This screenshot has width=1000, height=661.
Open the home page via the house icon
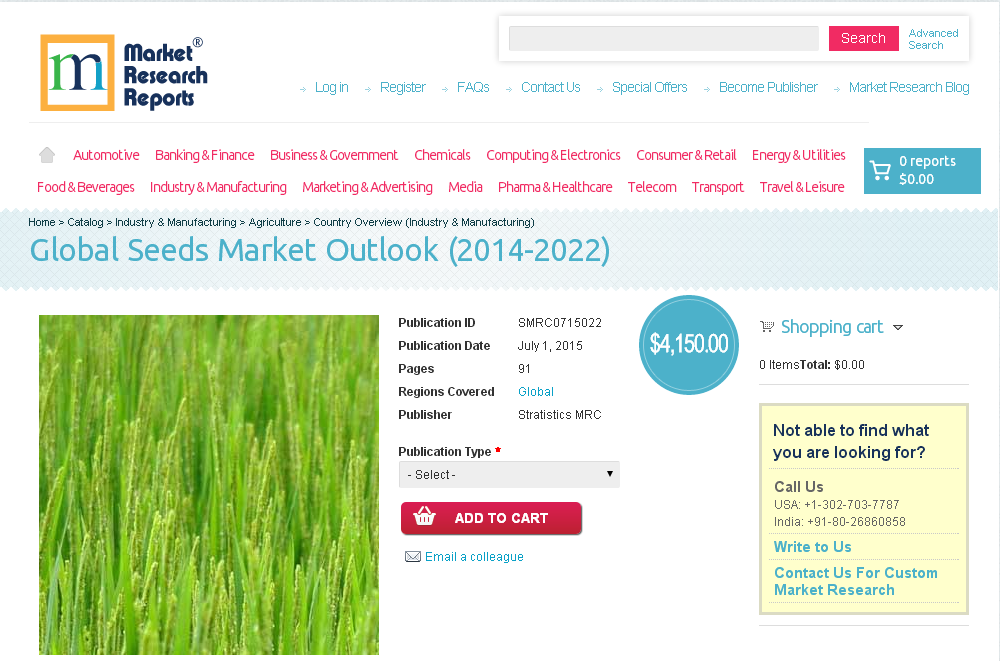tap(46, 154)
